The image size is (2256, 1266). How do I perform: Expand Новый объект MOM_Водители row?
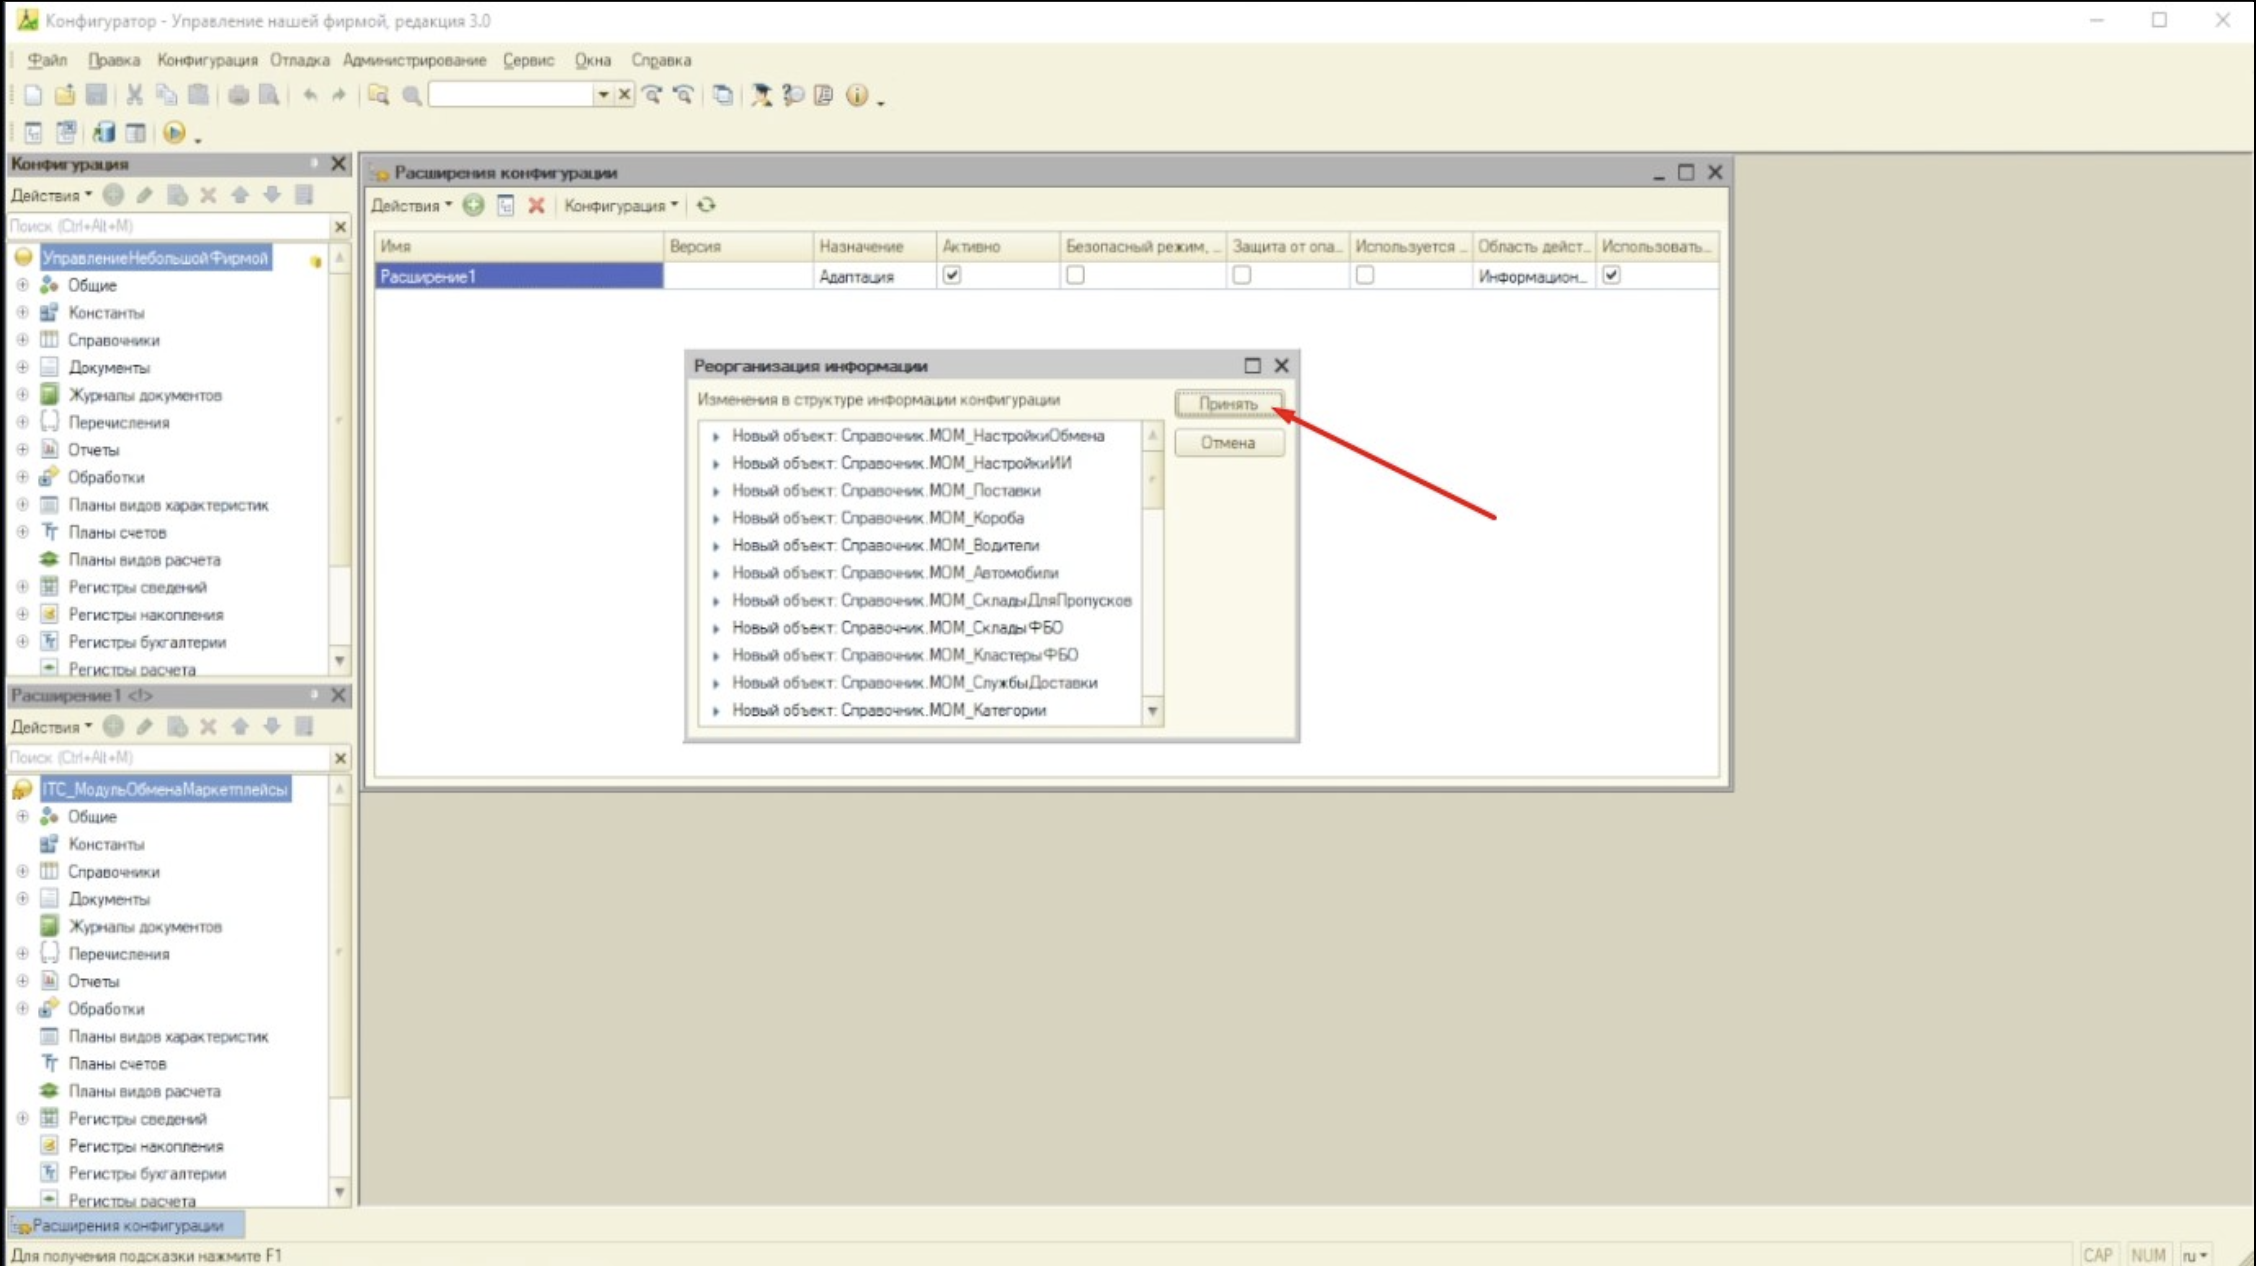716,546
